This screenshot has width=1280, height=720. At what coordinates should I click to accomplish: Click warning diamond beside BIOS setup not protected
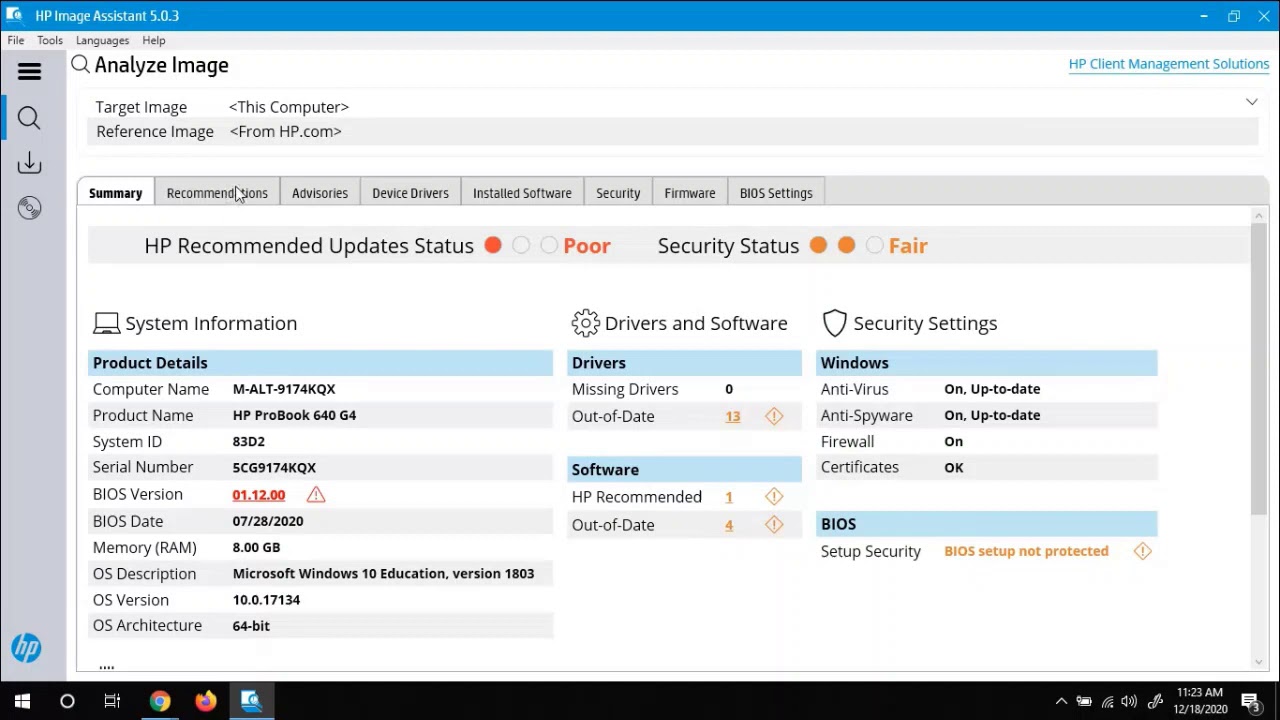[1142, 551]
